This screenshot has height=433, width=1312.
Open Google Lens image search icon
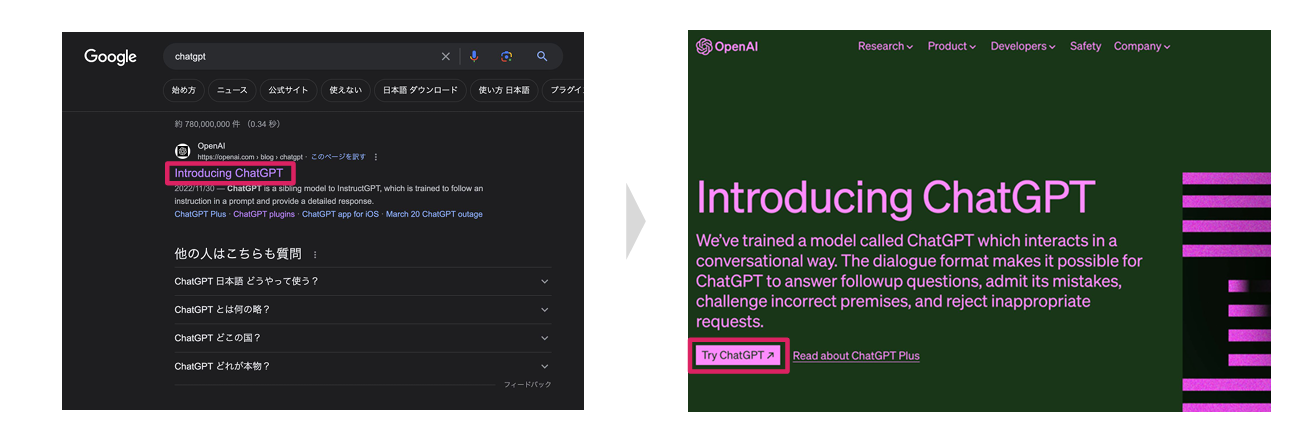(x=507, y=57)
